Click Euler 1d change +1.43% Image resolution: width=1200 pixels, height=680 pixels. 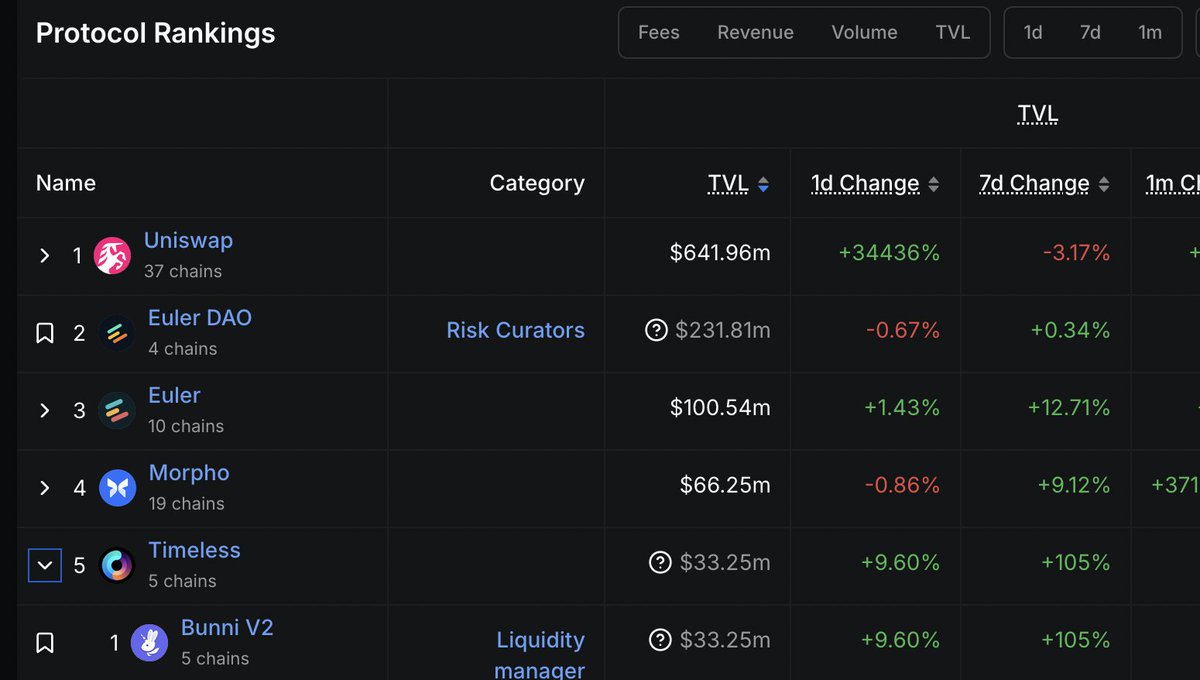(900, 408)
